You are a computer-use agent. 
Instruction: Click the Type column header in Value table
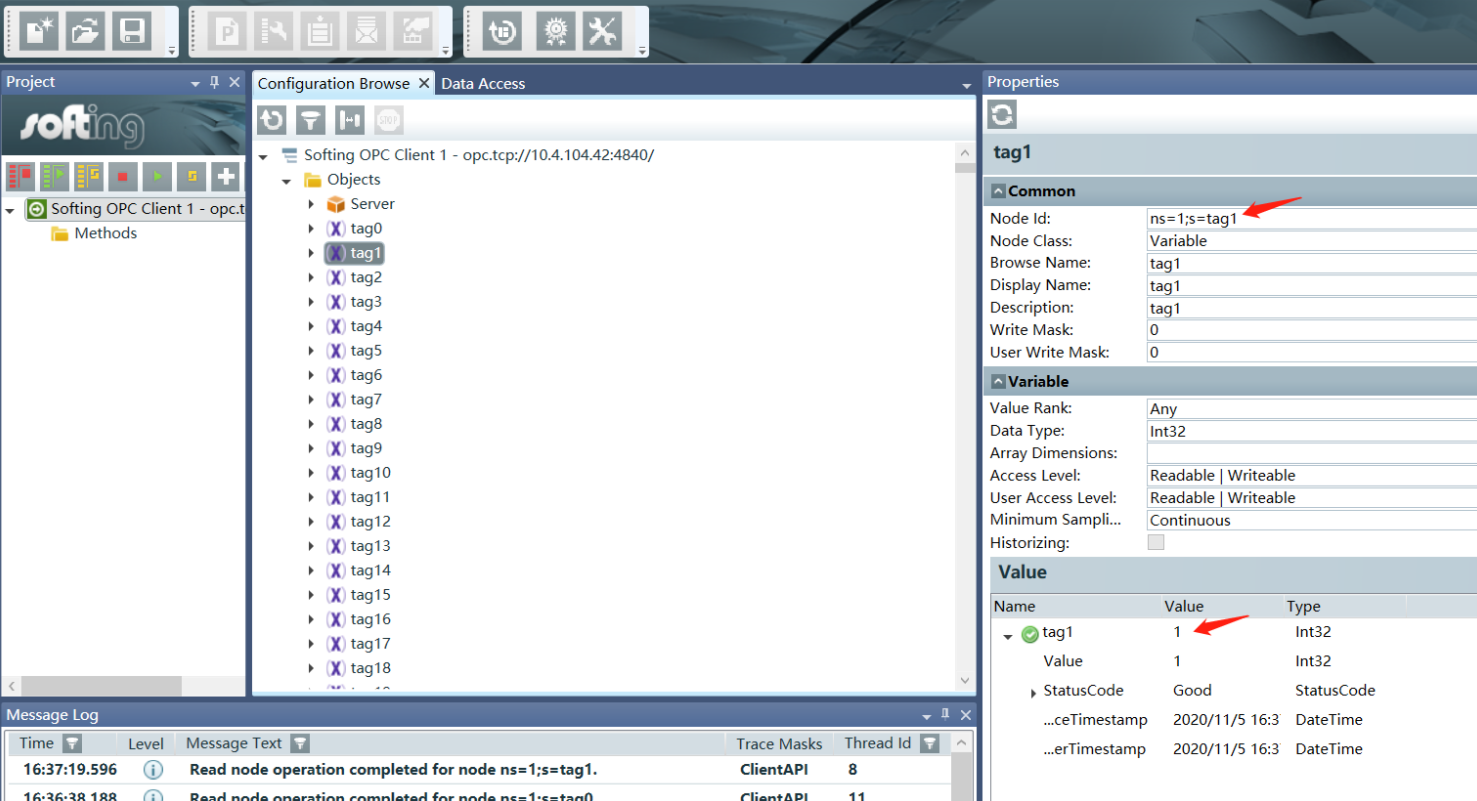[1303, 606]
